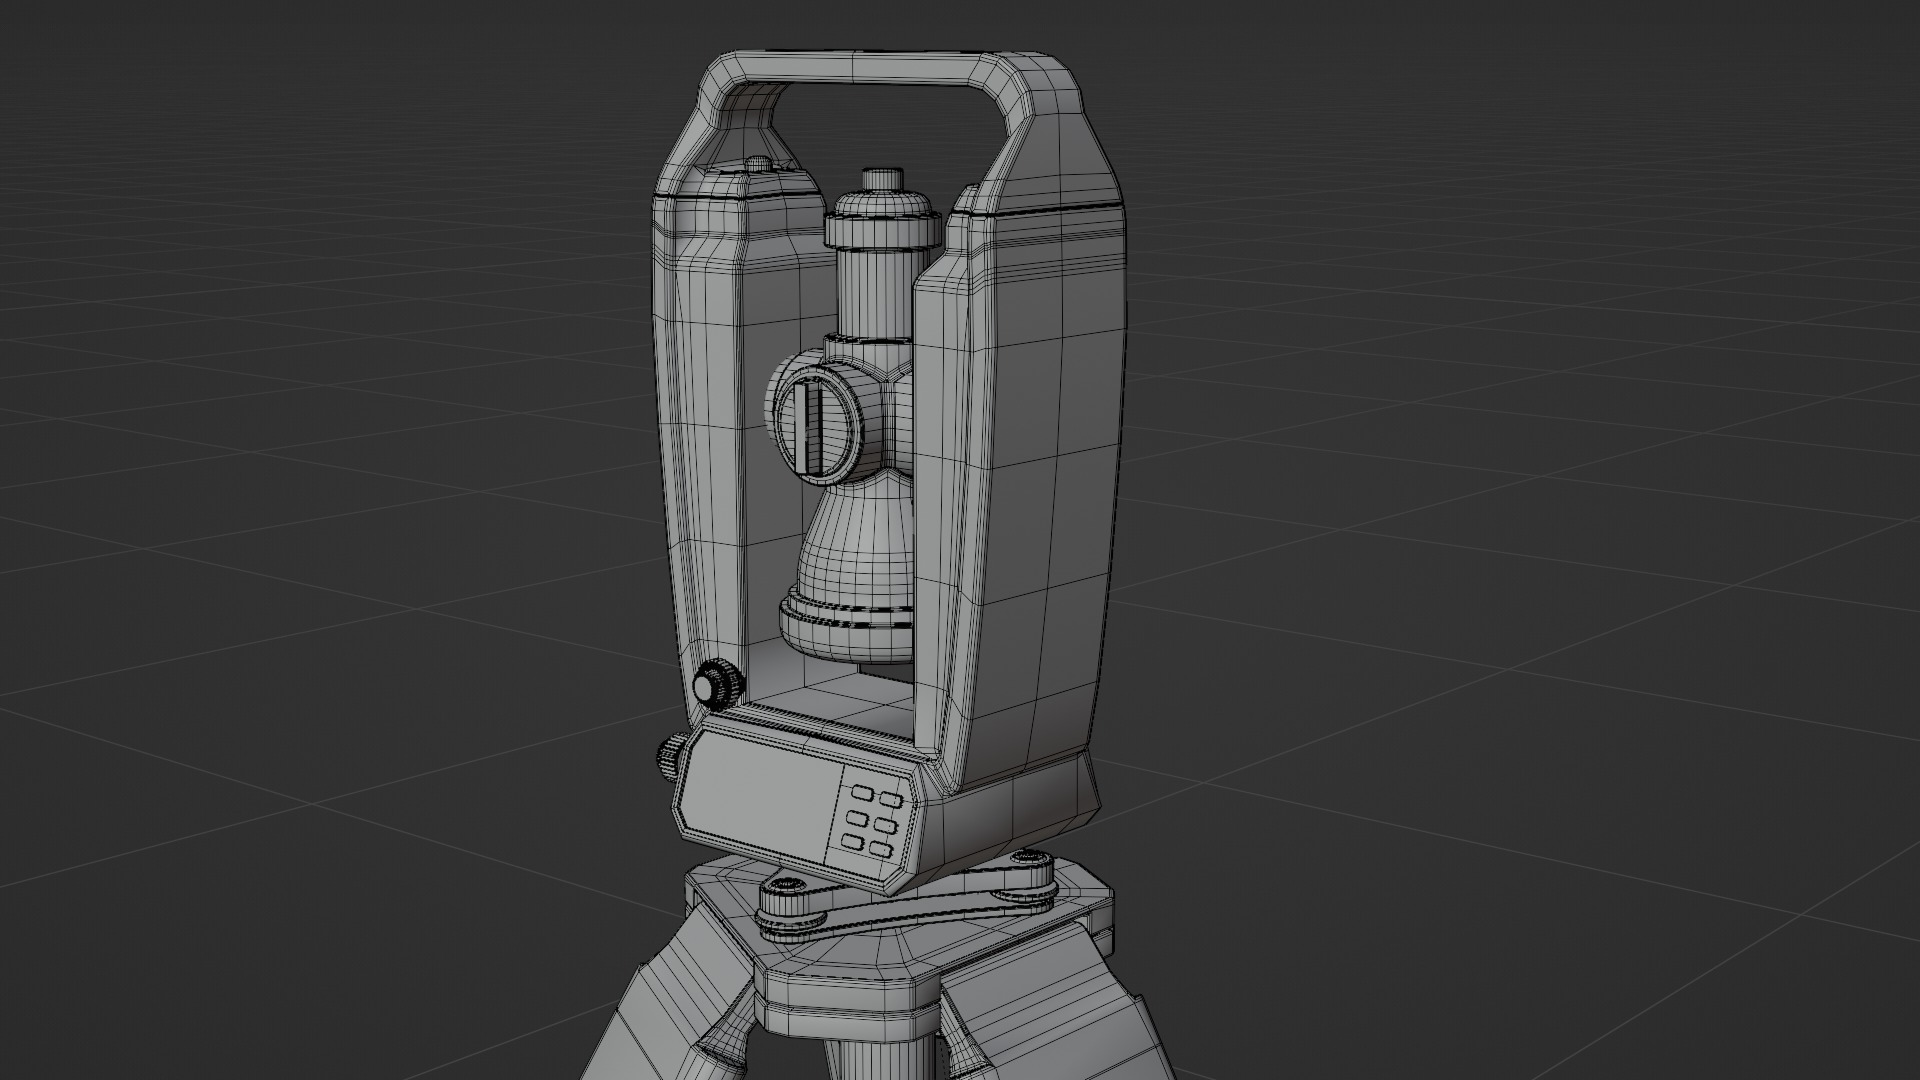The height and width of the screenshot is (1080, 1920).
Task: Click the bottom-right keypad button
Action: (x=880, y=849)
